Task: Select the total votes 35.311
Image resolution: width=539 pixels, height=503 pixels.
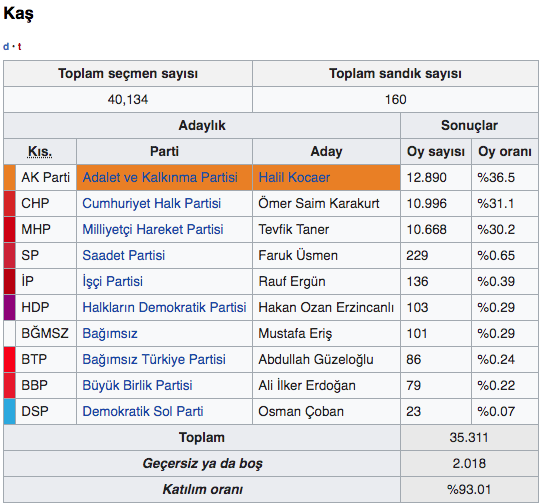Action: [x=469, y=438]
